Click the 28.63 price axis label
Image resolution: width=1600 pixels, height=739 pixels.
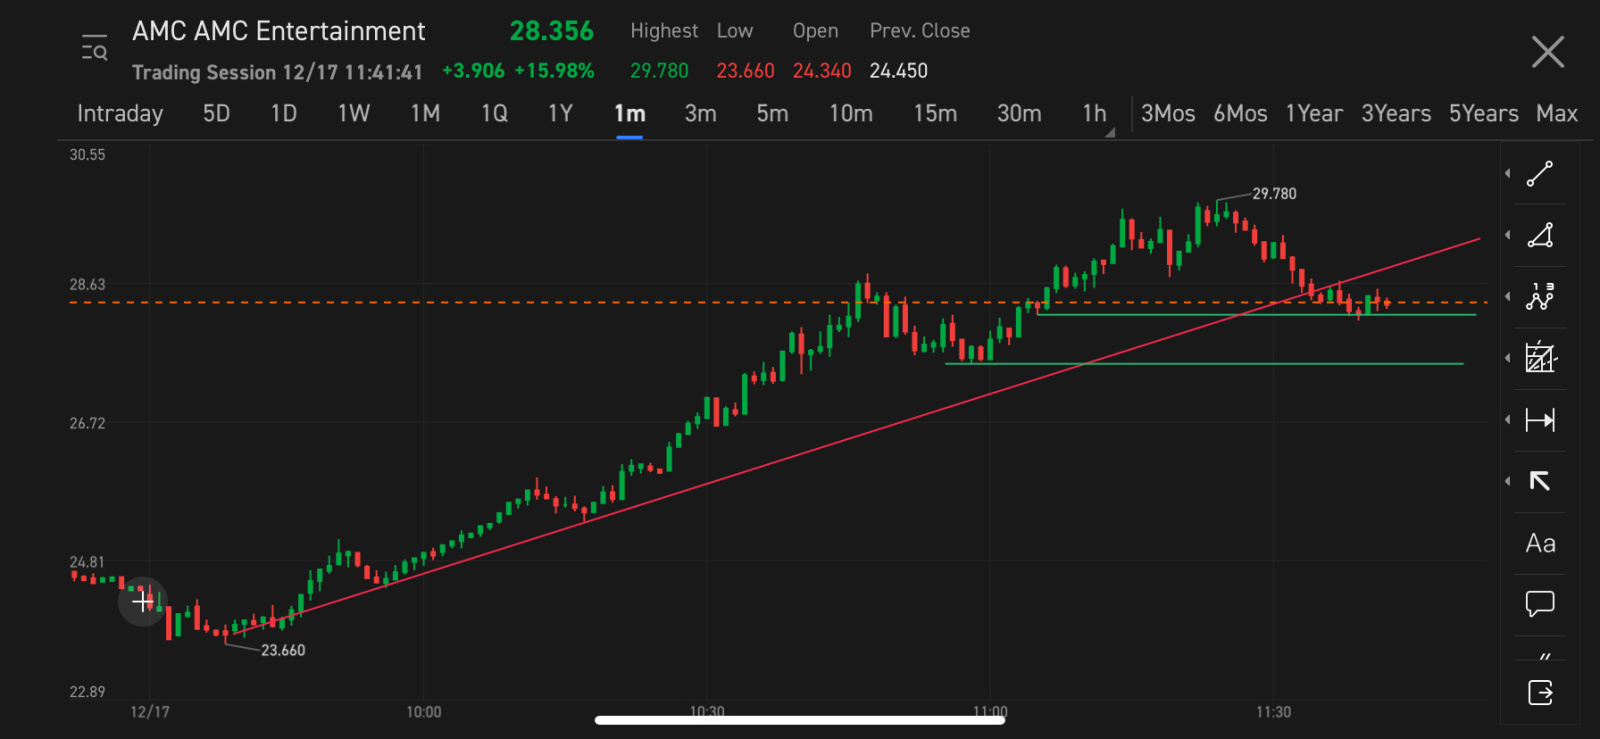pyautogui.click(x=87, y=285)
